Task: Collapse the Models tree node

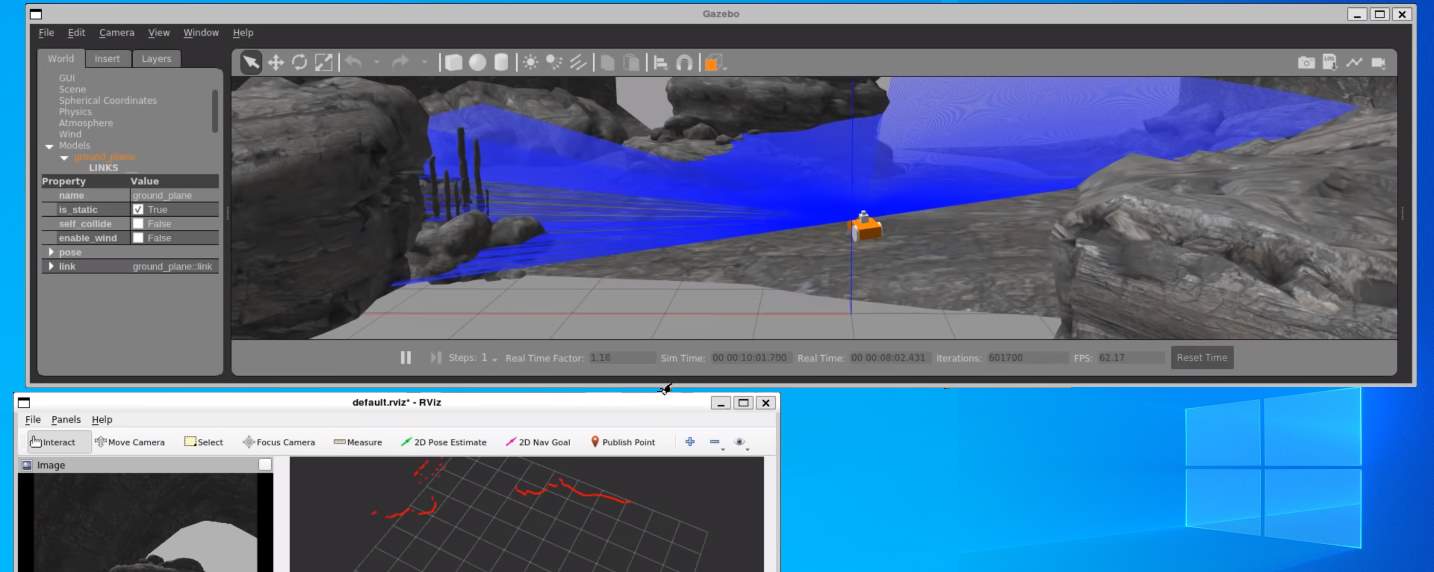Action: click(x=49, y=146)
